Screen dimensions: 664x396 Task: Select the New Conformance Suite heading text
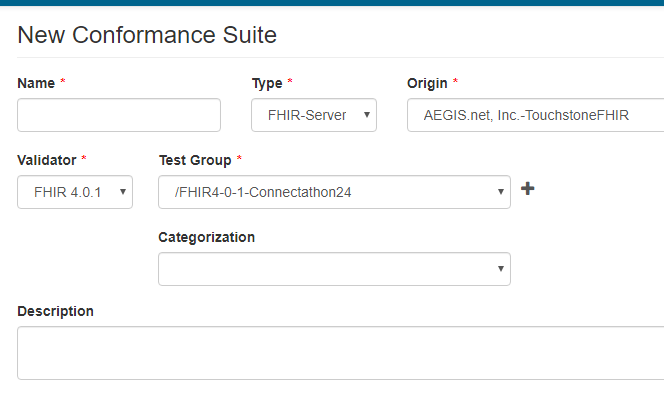(x=147, y=35)
